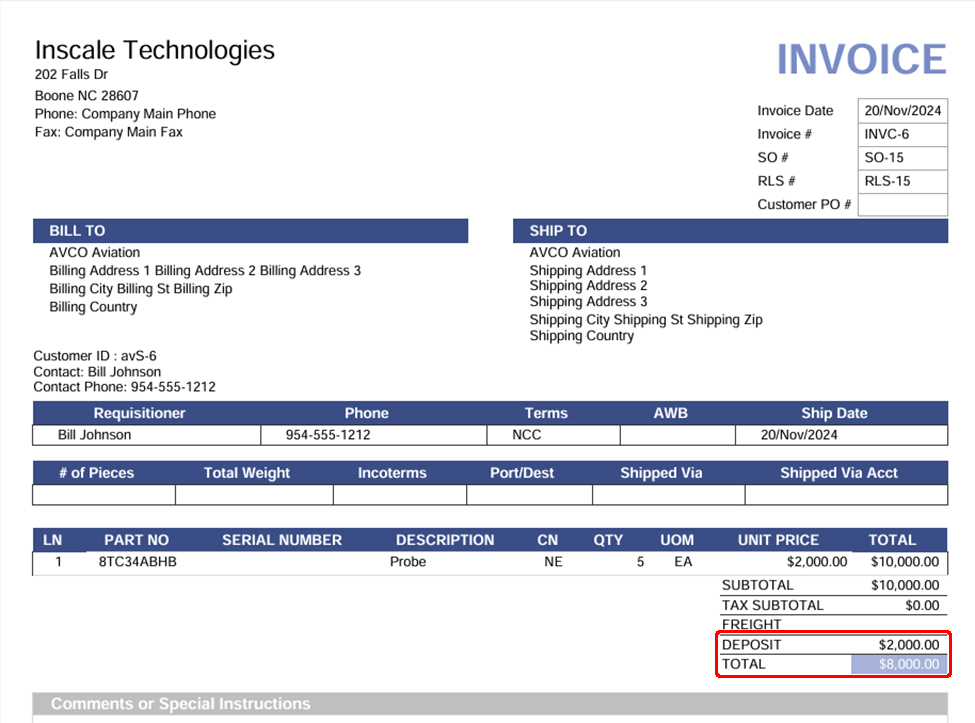Click the "Probe" description cell
The image size is (975, 723).
point(408,562)
